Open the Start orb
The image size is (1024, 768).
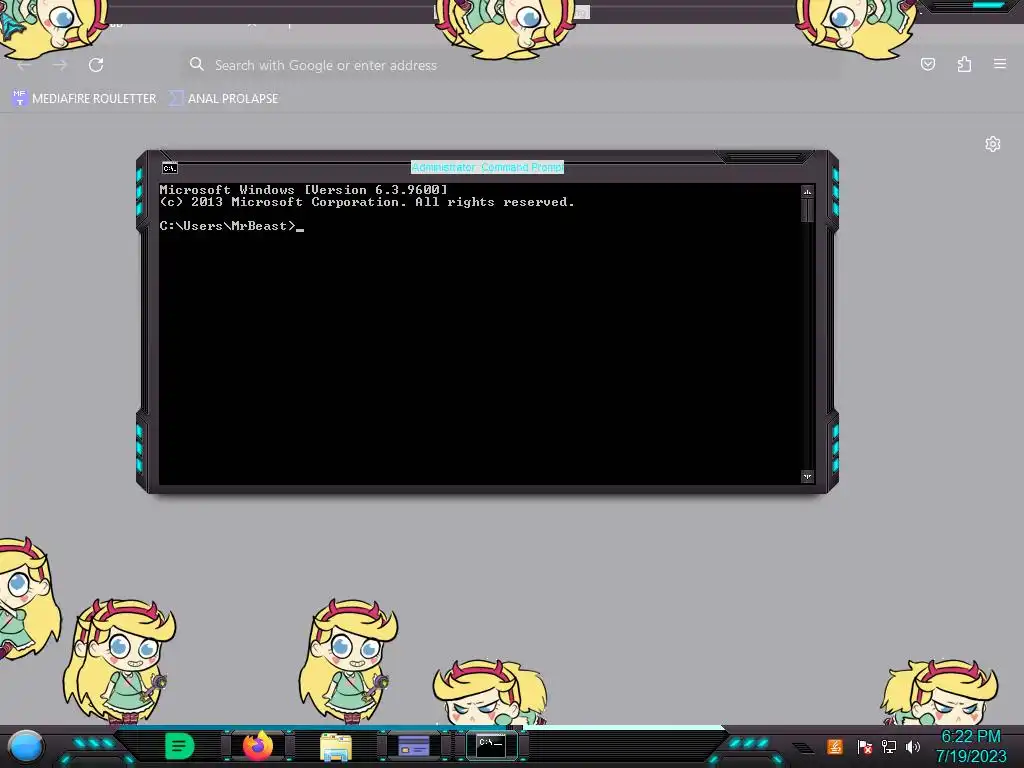click(x=26, y=746)
